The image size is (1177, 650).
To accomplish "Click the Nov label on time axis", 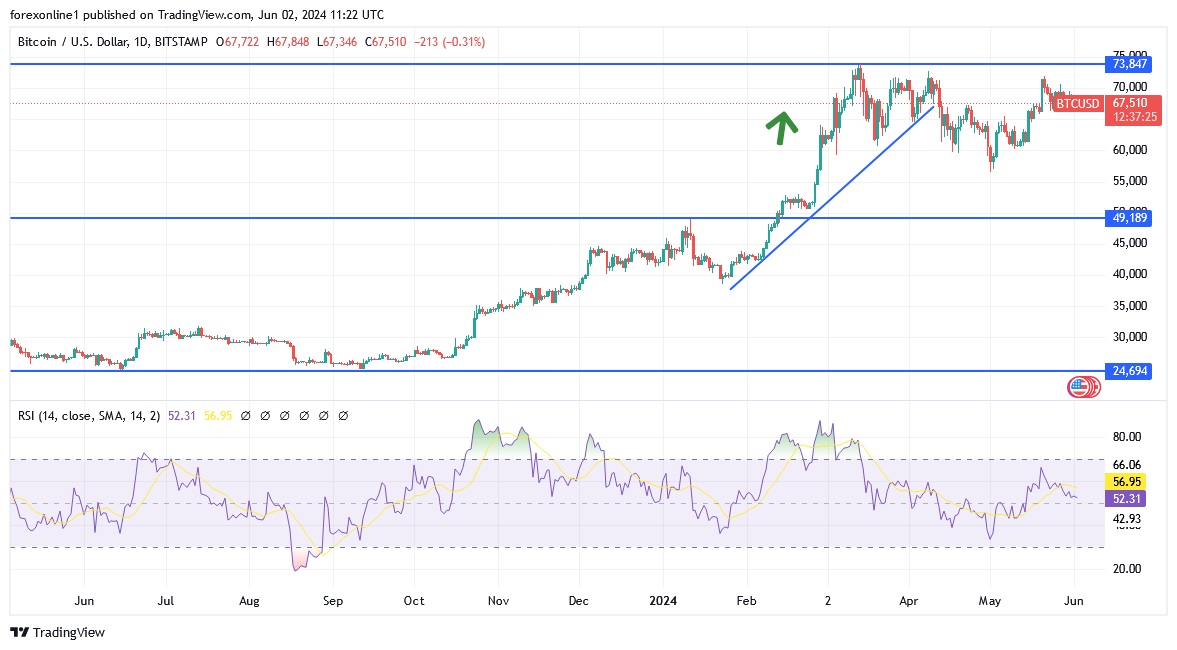I will coord(498,601).
